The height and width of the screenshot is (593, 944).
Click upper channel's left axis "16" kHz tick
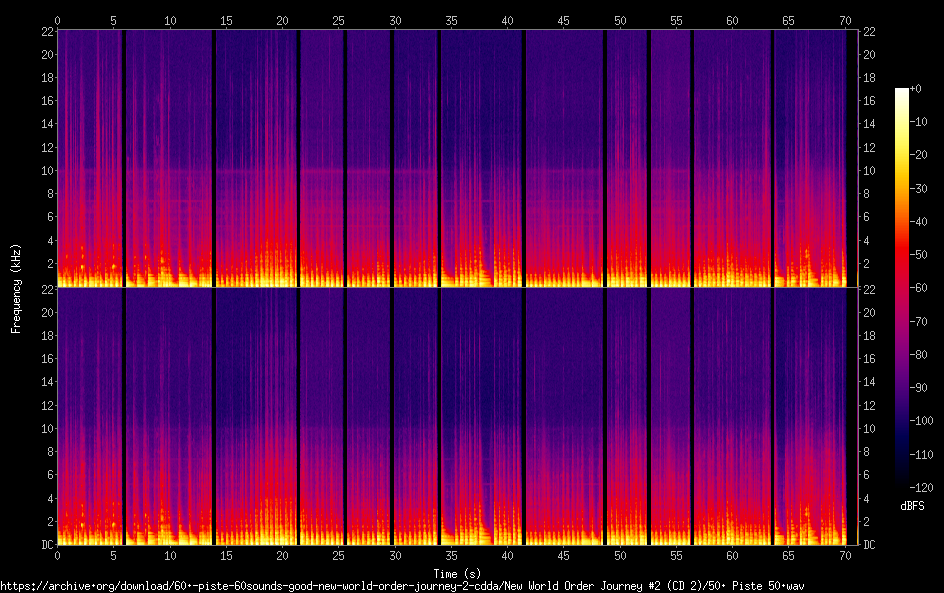tap(48, 101)
